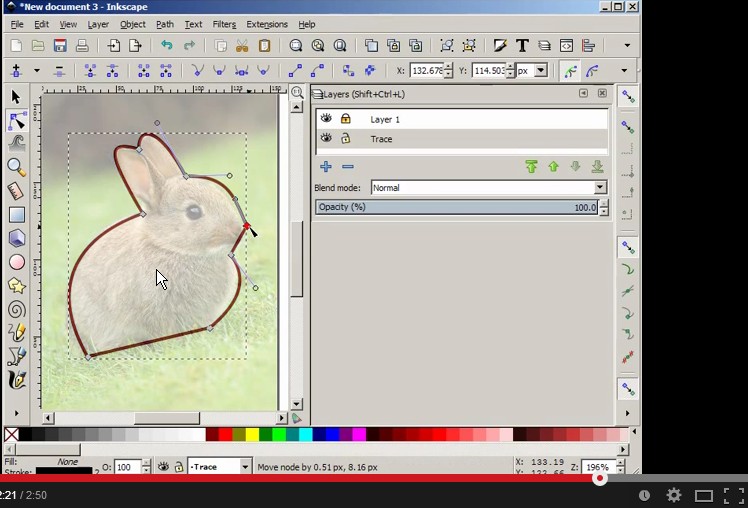Image resolution: width=748 pixels, height=508 pixels.
Task: Toggle visibility eye of Layer 1
Action: coord(326,119)
